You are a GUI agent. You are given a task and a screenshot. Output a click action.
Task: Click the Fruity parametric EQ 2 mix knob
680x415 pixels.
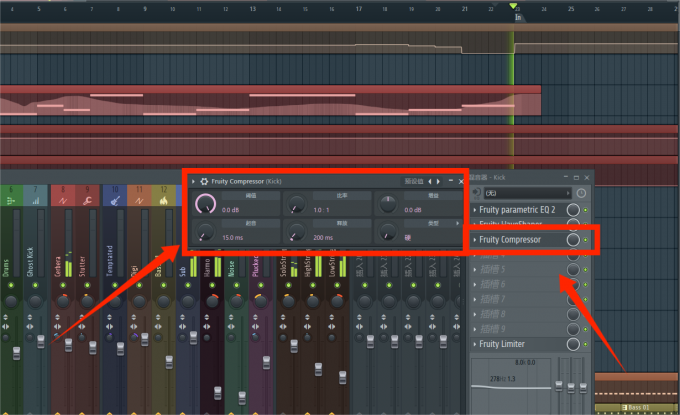573,210
